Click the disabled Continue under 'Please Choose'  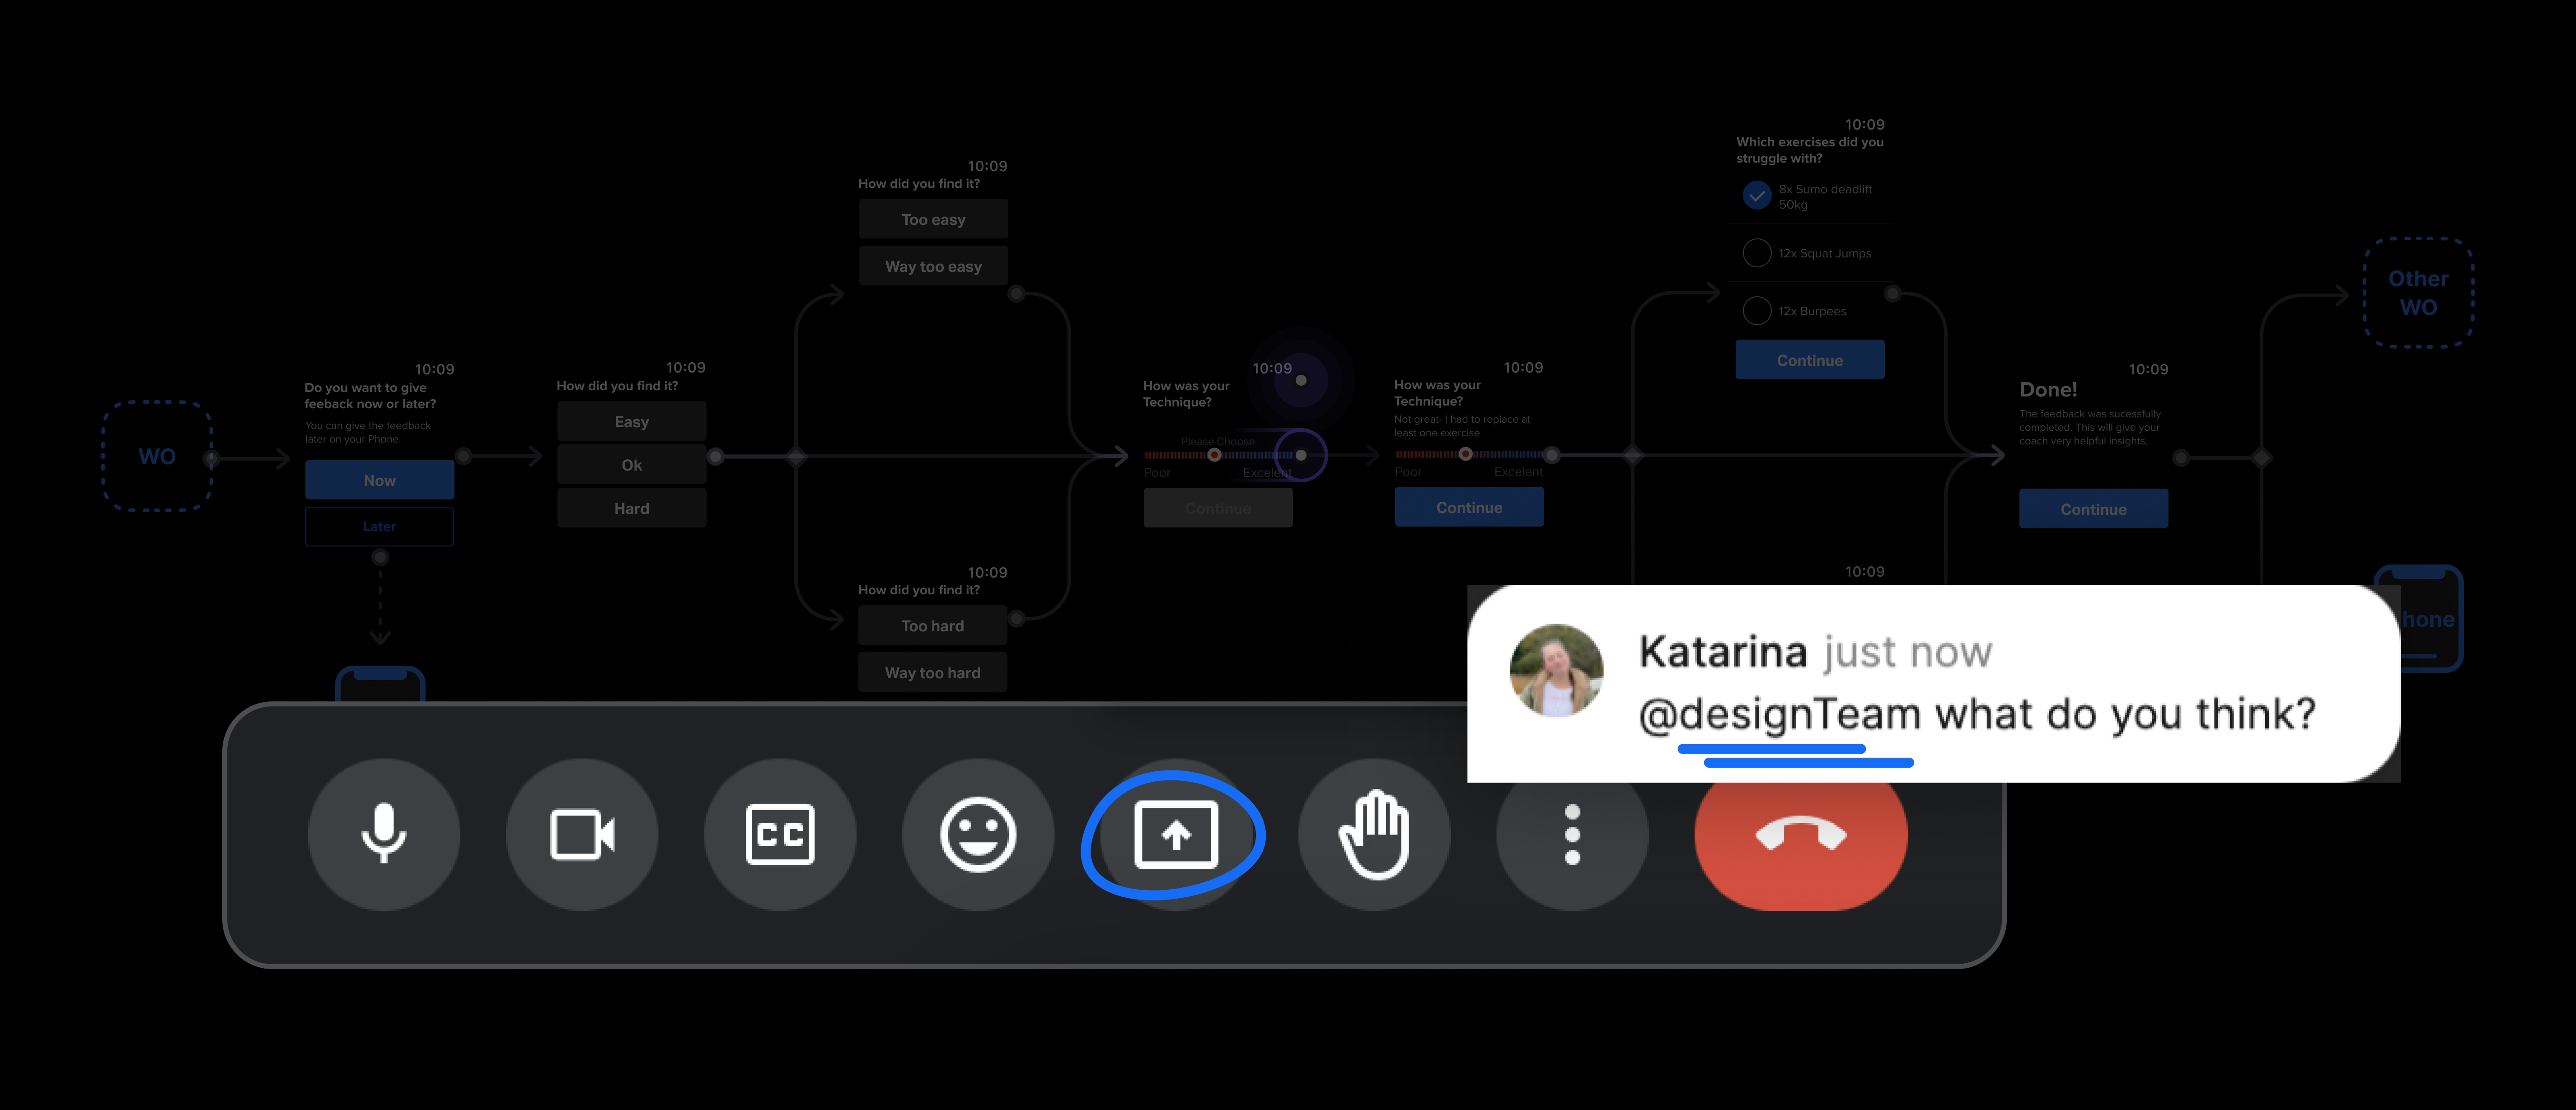click(1218, 508)
